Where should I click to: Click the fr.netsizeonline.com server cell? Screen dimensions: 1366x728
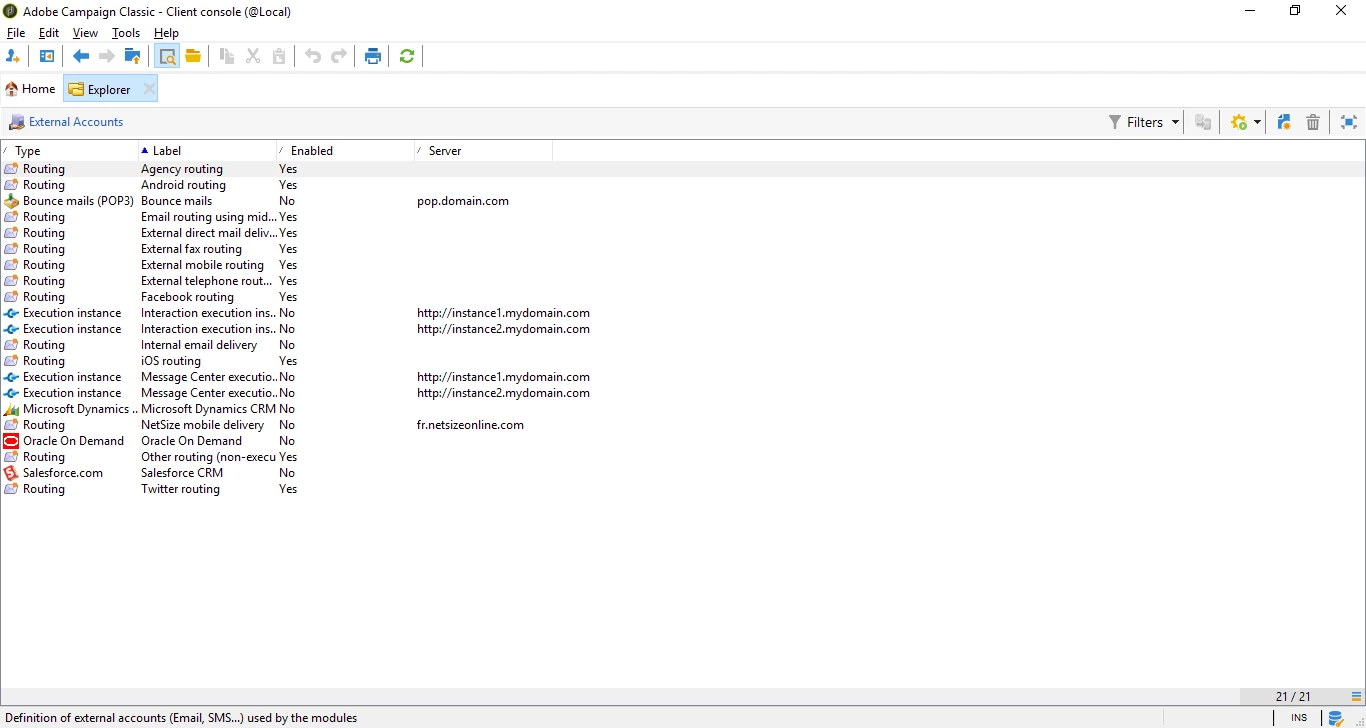[470, 425]
